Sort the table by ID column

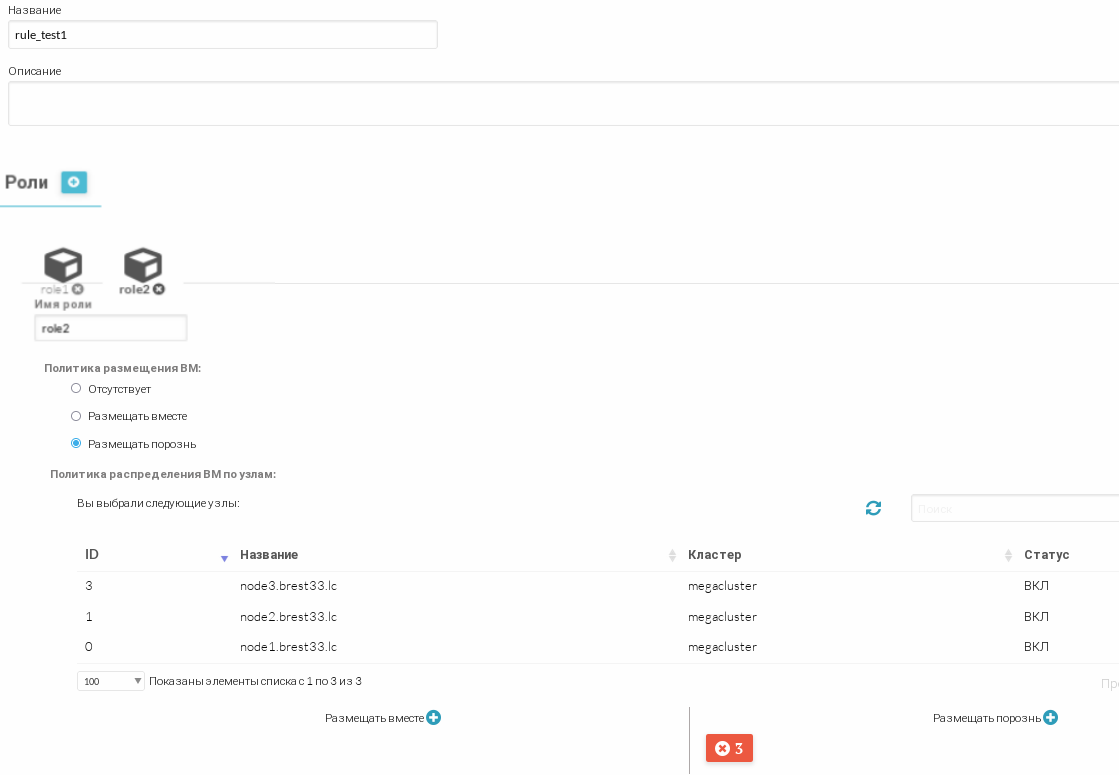click(155, 555)
